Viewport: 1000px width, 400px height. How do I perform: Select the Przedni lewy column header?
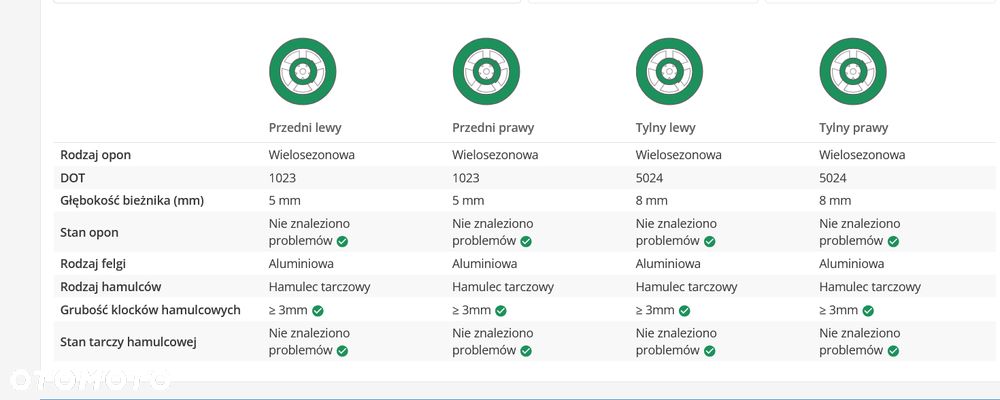305,128
